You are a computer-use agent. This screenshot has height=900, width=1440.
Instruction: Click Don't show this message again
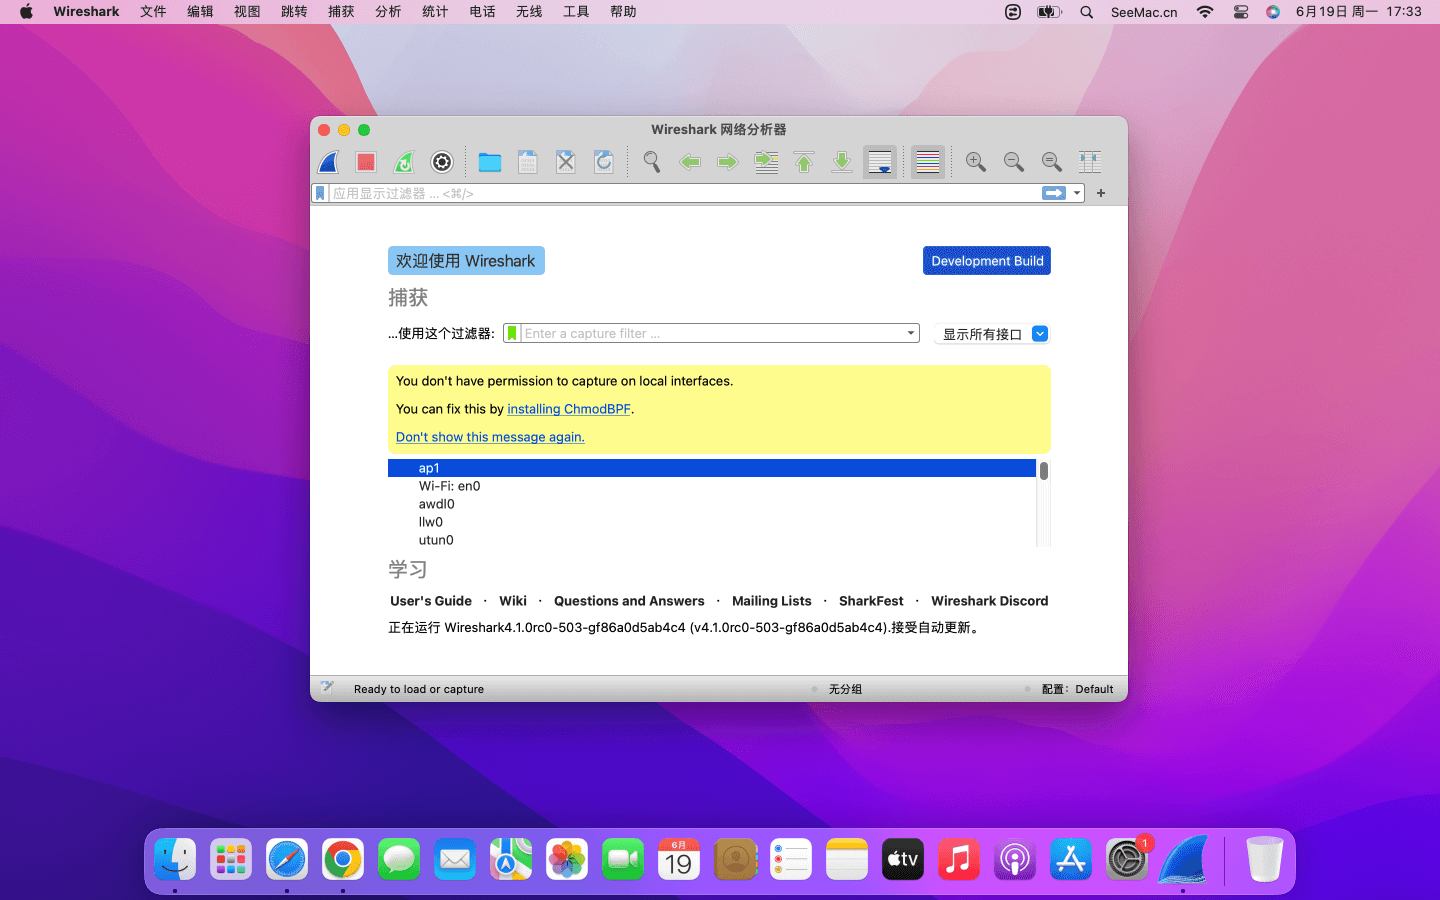[x=490, y=437]
